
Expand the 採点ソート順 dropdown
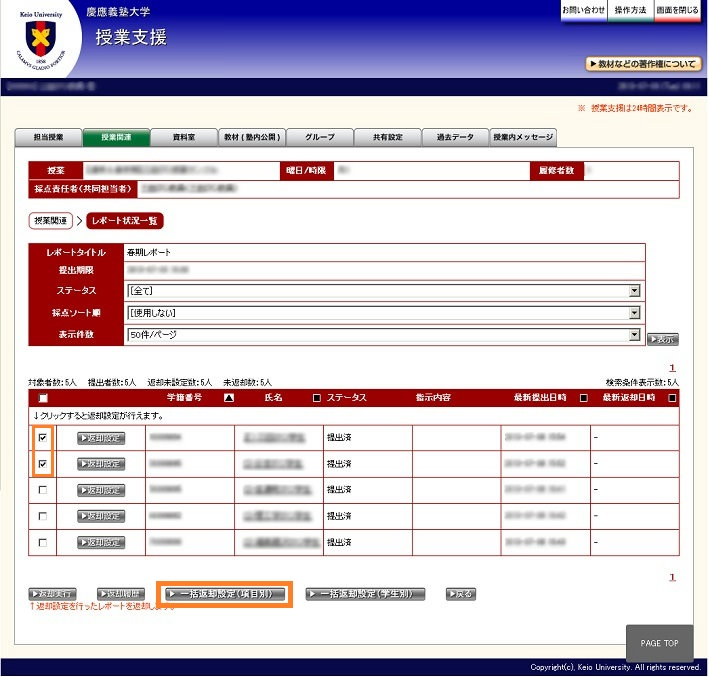(383, 313)
